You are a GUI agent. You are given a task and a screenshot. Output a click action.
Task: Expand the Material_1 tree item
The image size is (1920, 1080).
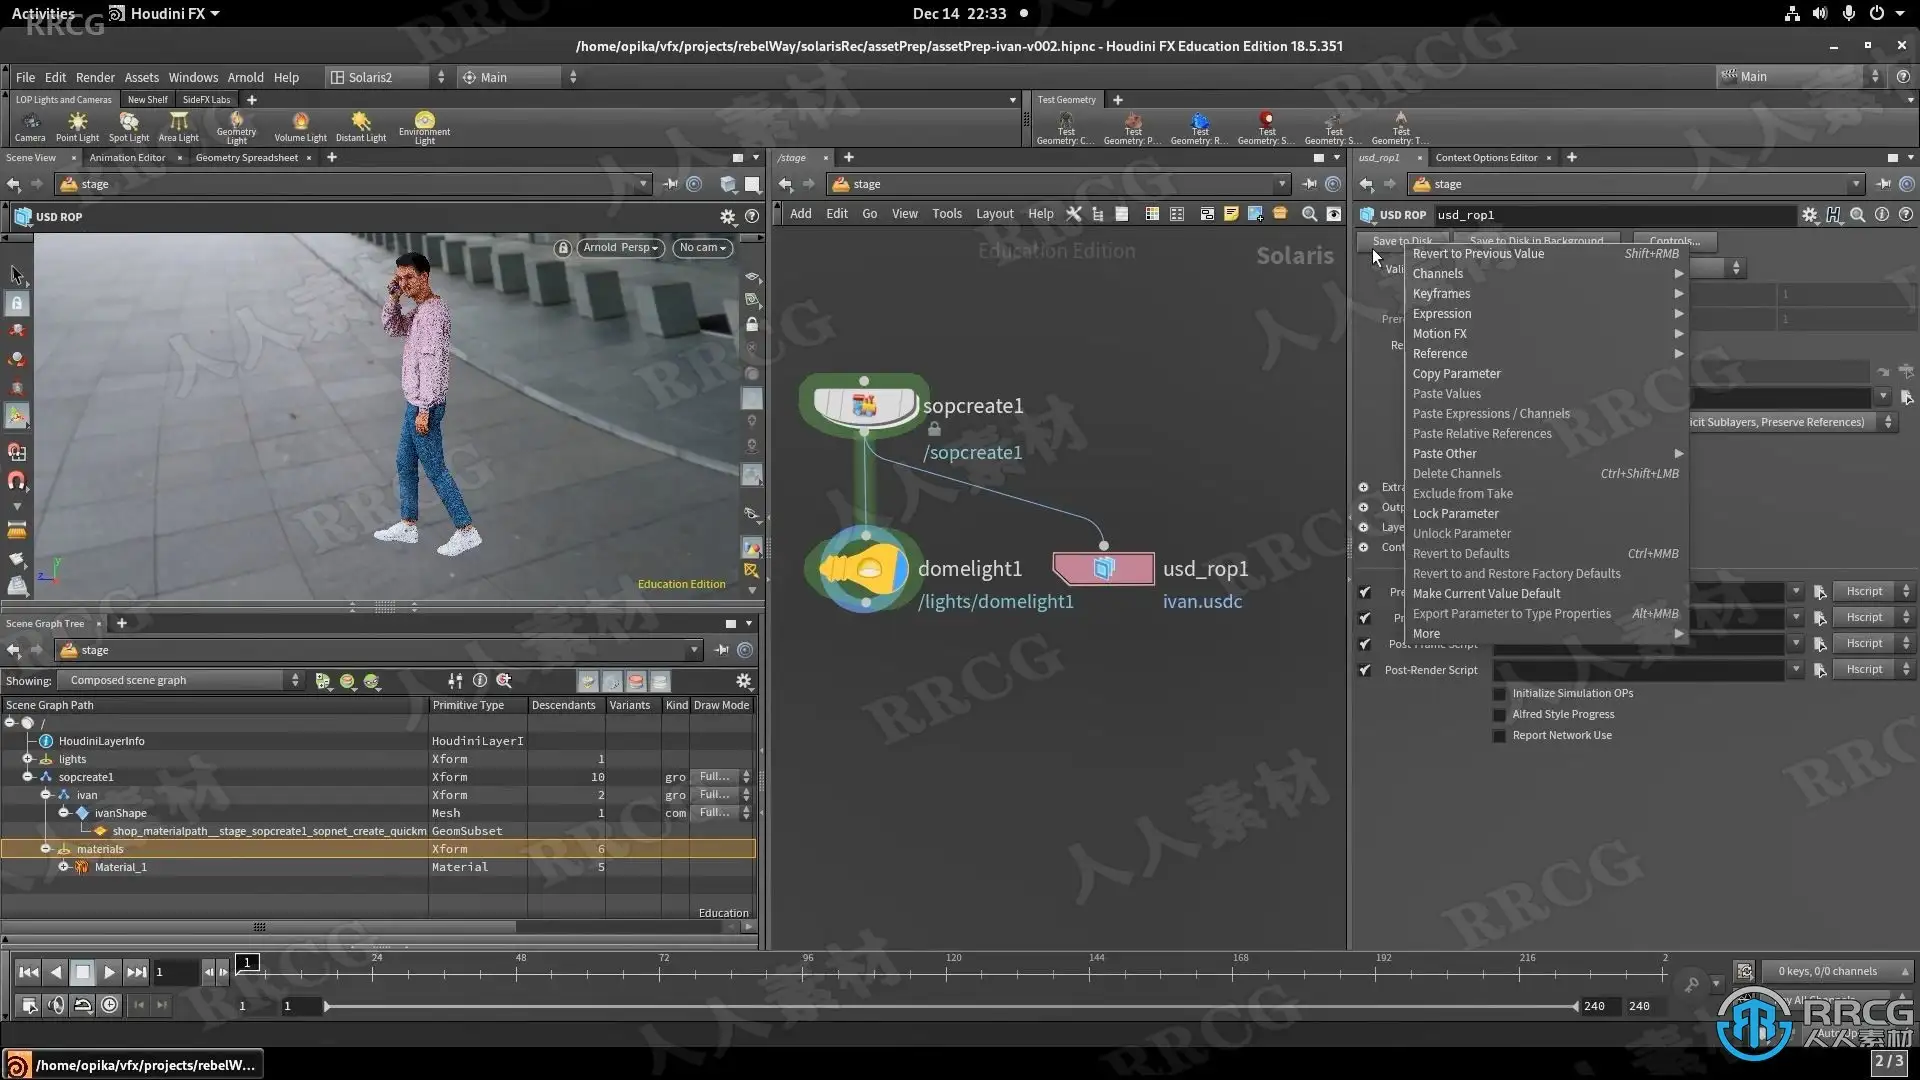[x=63, y=867]
